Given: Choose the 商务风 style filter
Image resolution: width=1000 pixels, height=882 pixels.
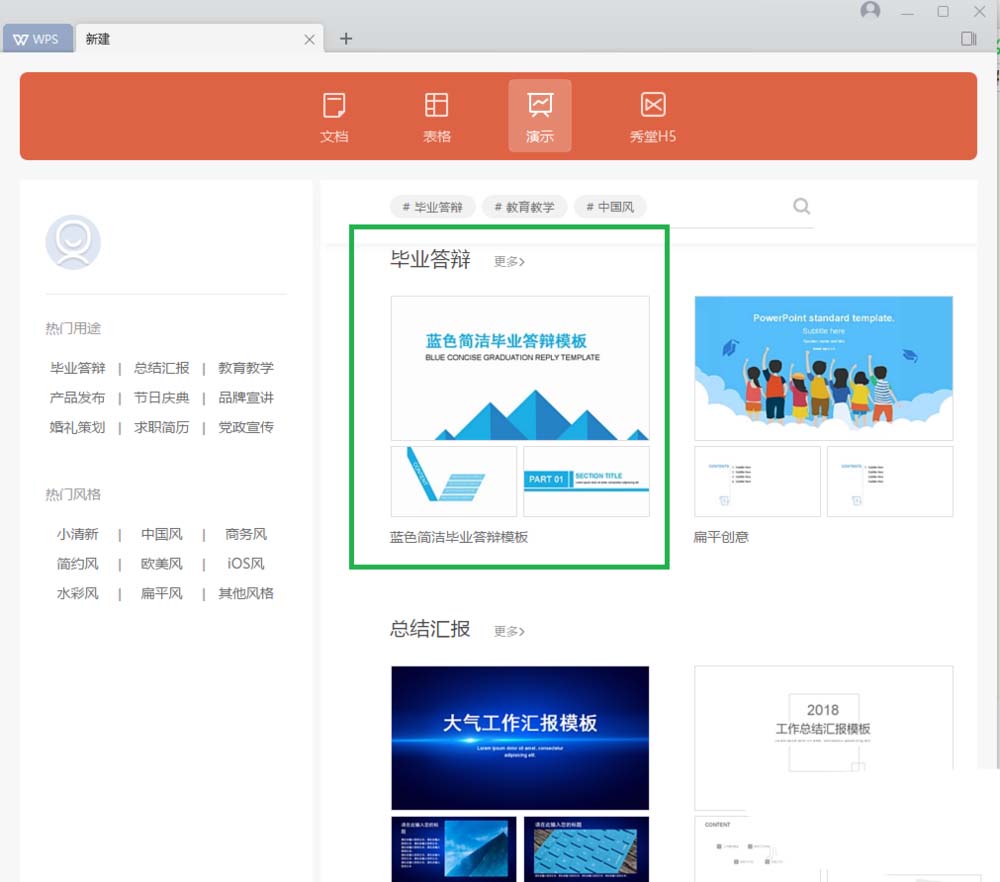Looking at the screenshot, I should 246,533.
